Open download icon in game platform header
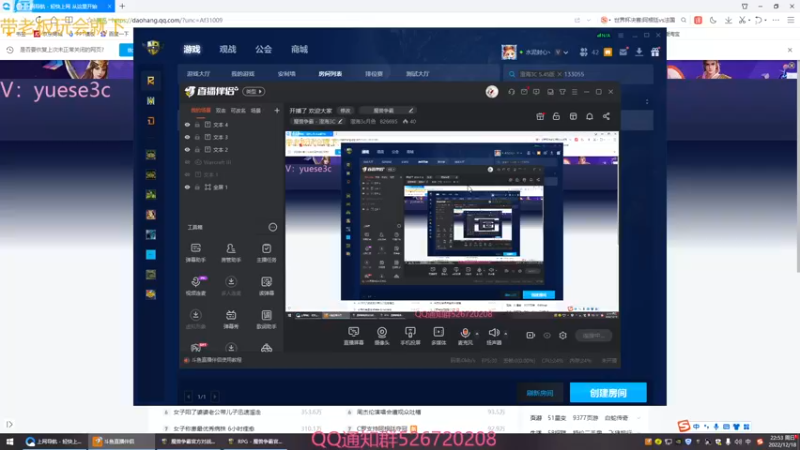Viewport: 800px width, 450px height. click(639, 52)
